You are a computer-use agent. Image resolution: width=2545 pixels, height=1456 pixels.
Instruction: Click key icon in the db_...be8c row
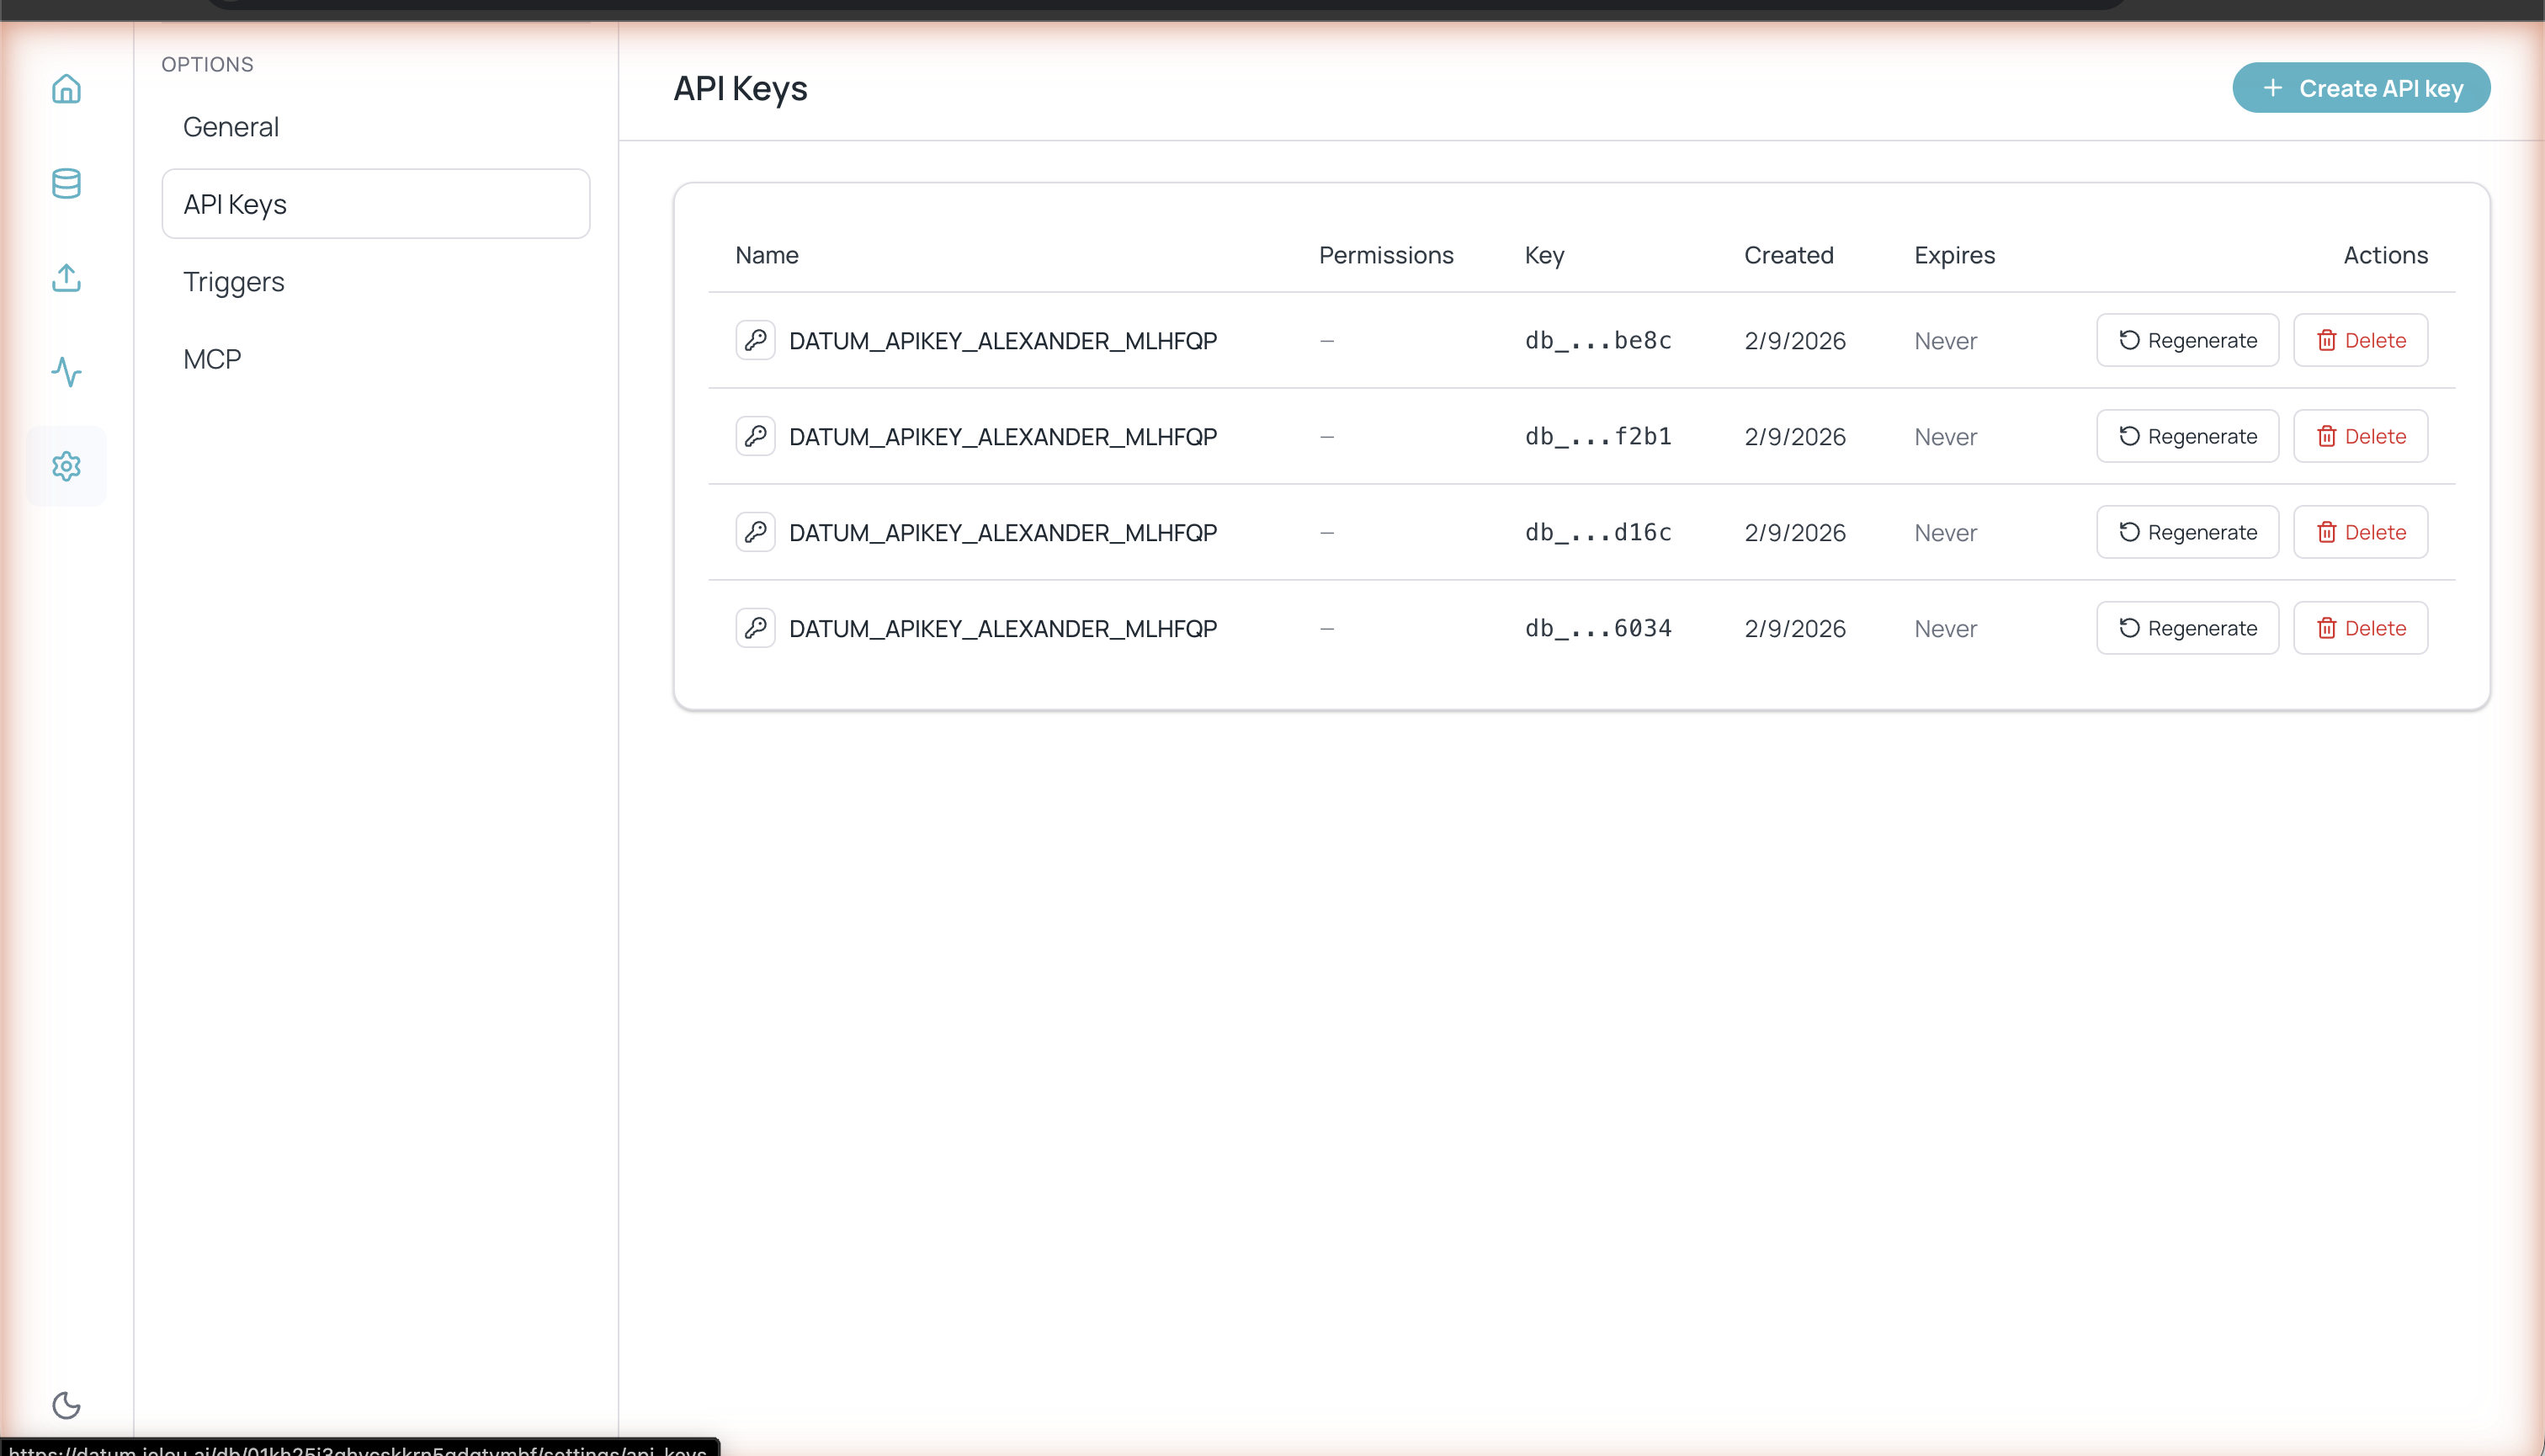coord(755,340)
